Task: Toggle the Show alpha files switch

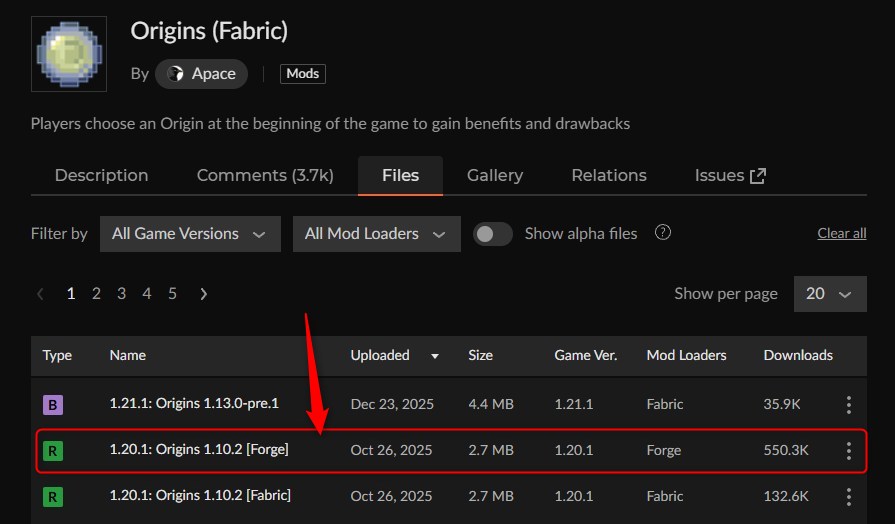Action: 492,233
